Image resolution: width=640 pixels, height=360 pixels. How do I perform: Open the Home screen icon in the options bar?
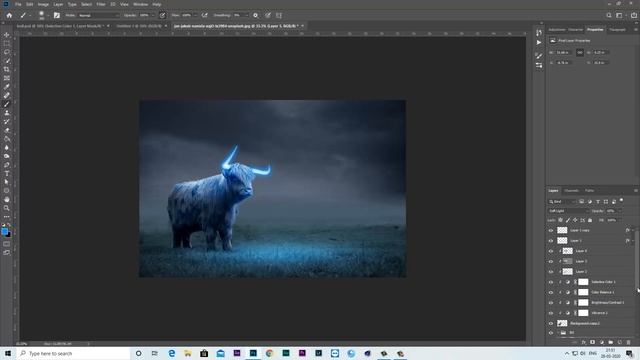point(9,16)
